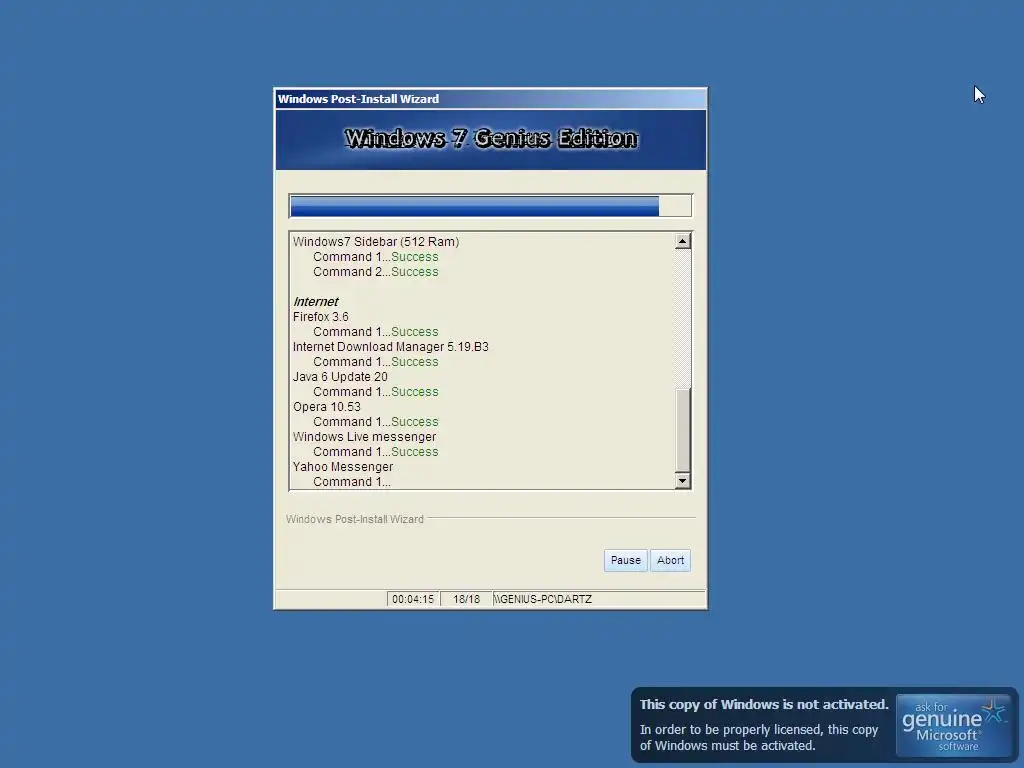1024x768 pixels.
Task: Select the Opera 10.53 entry
Action: point(327,407)
